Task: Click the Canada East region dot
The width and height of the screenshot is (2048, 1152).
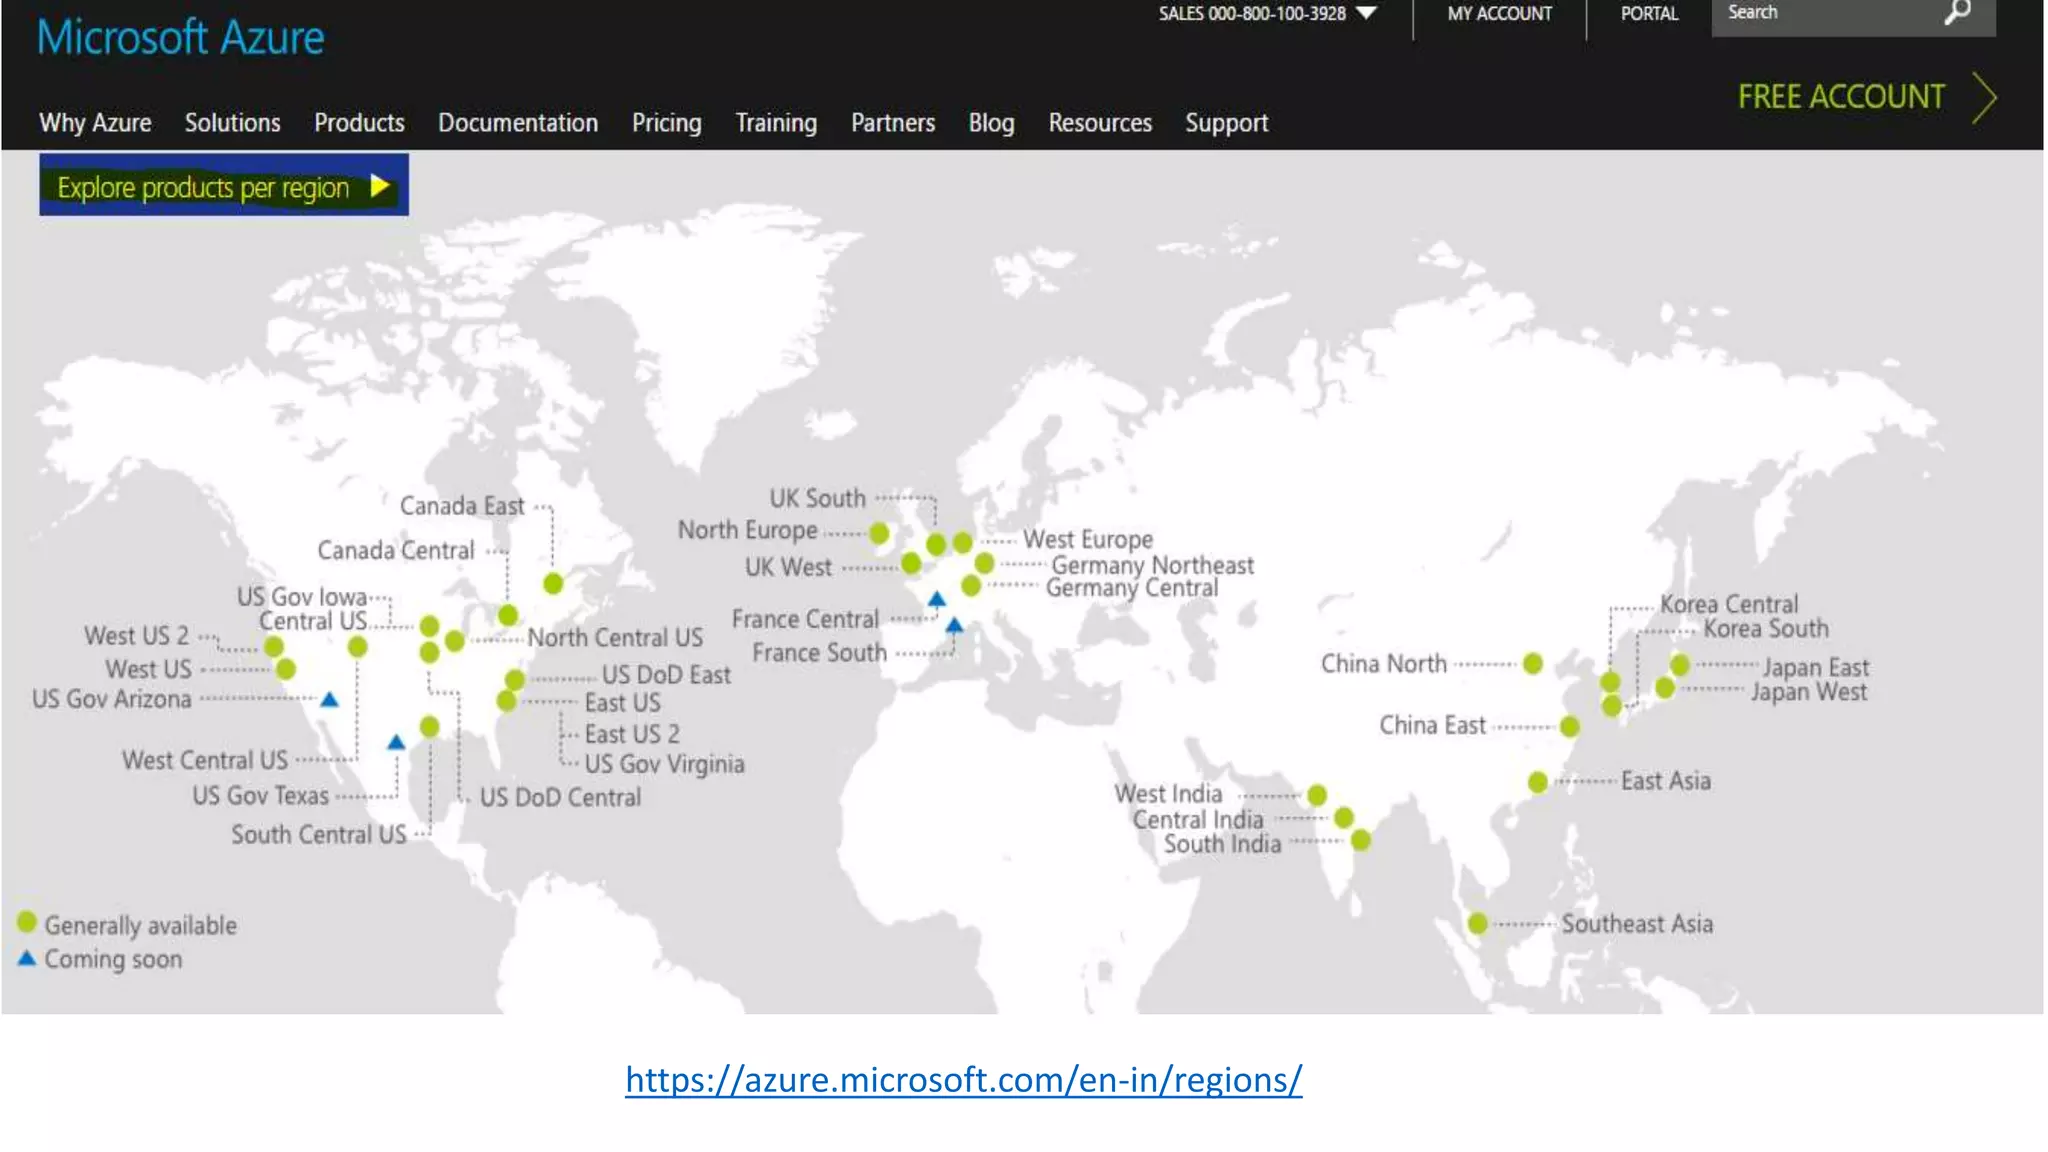Action: (553, 583)
